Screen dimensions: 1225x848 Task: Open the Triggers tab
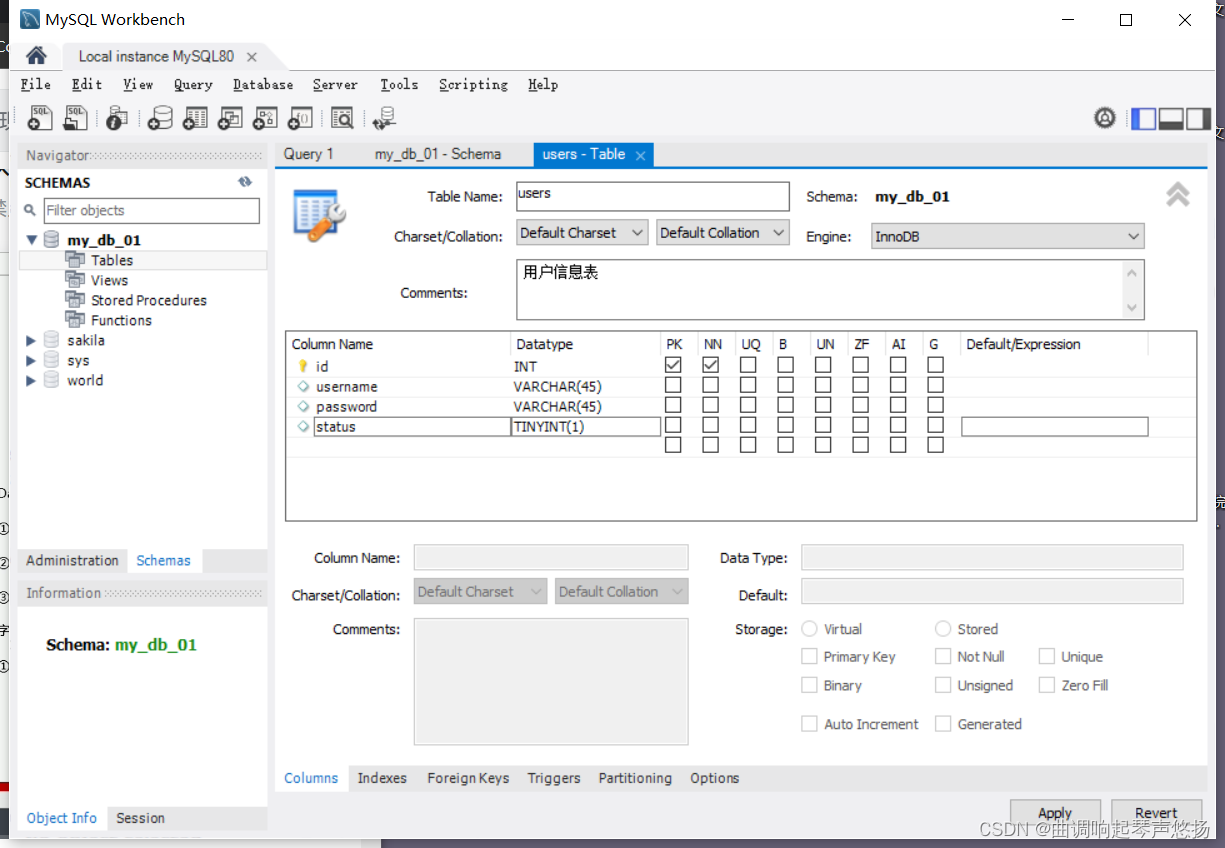click(554, 778)
